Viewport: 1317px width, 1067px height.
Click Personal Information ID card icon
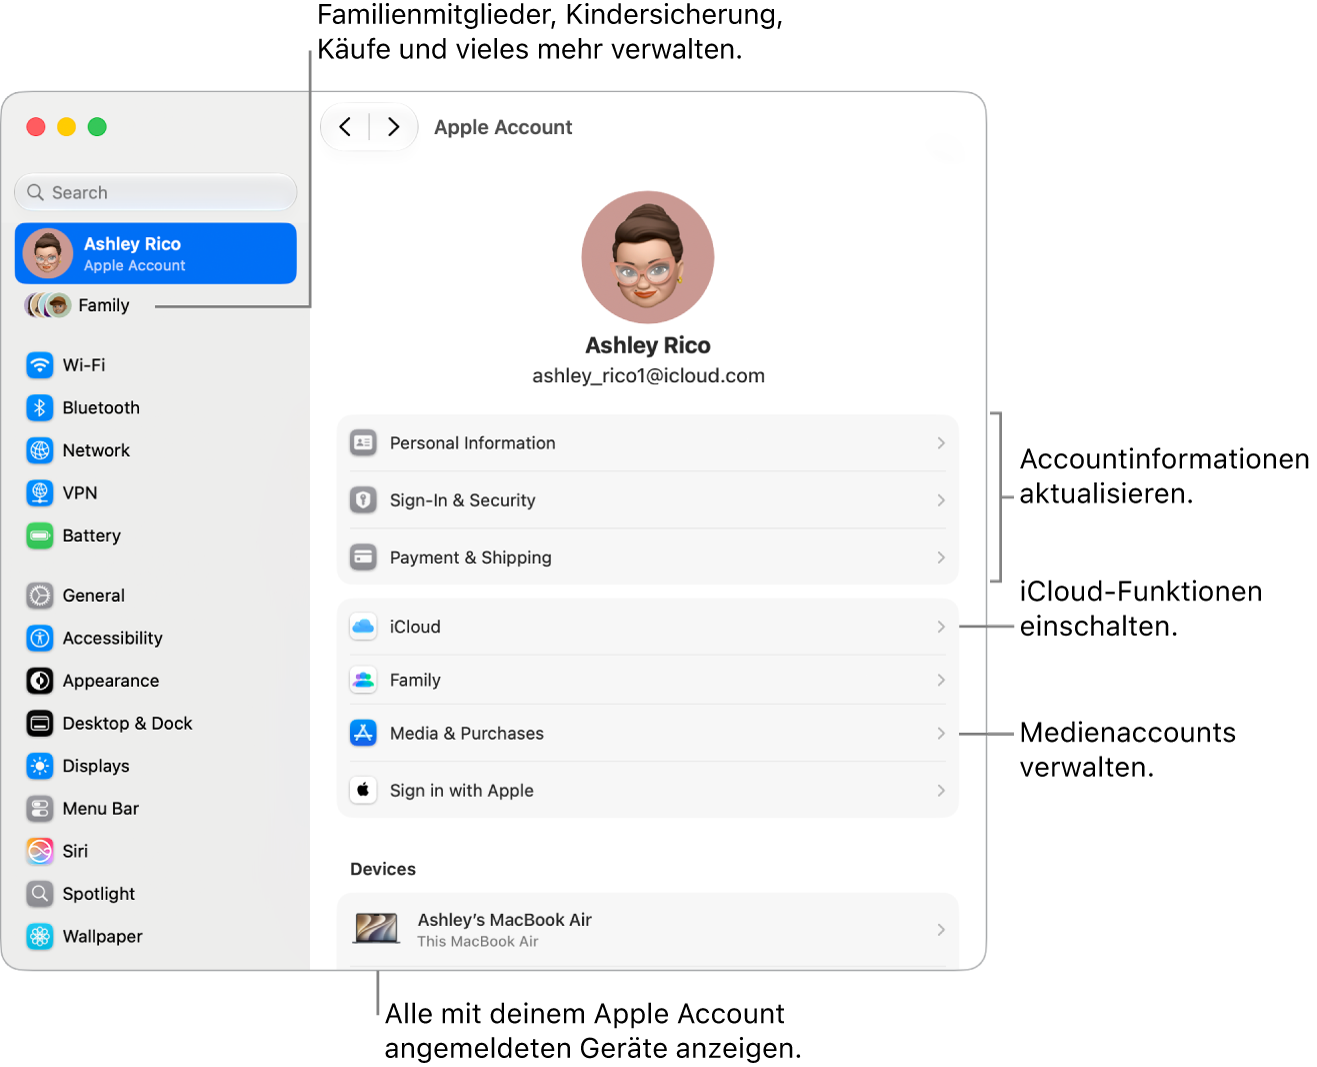[x=363, y=443]
